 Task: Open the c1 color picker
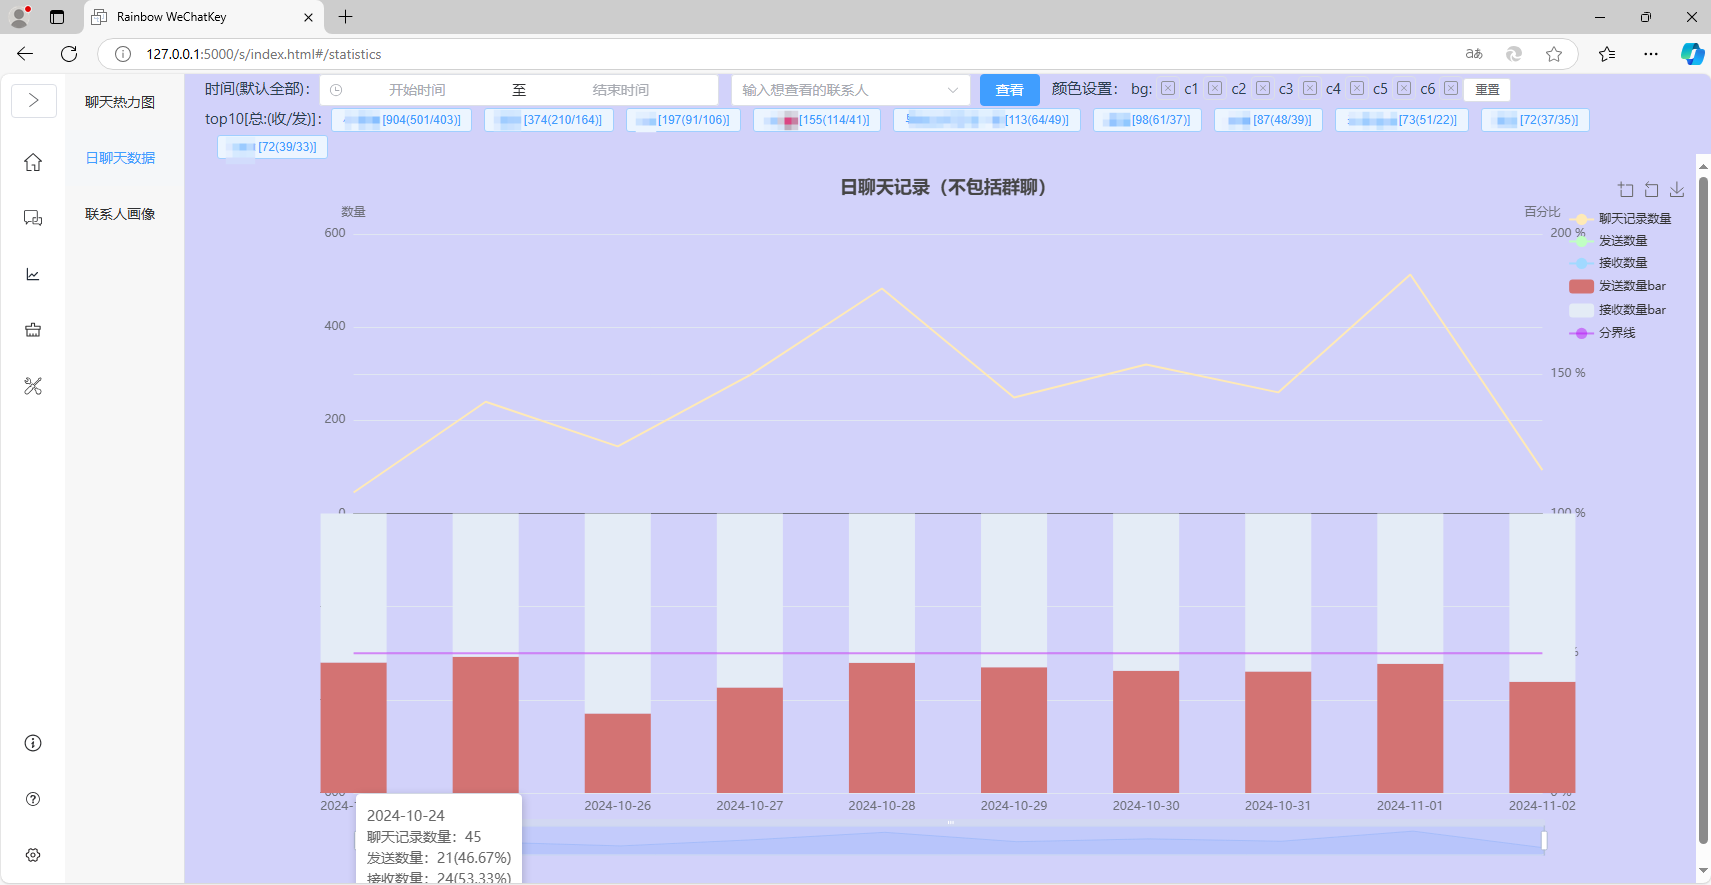(x=1215, y=89)
